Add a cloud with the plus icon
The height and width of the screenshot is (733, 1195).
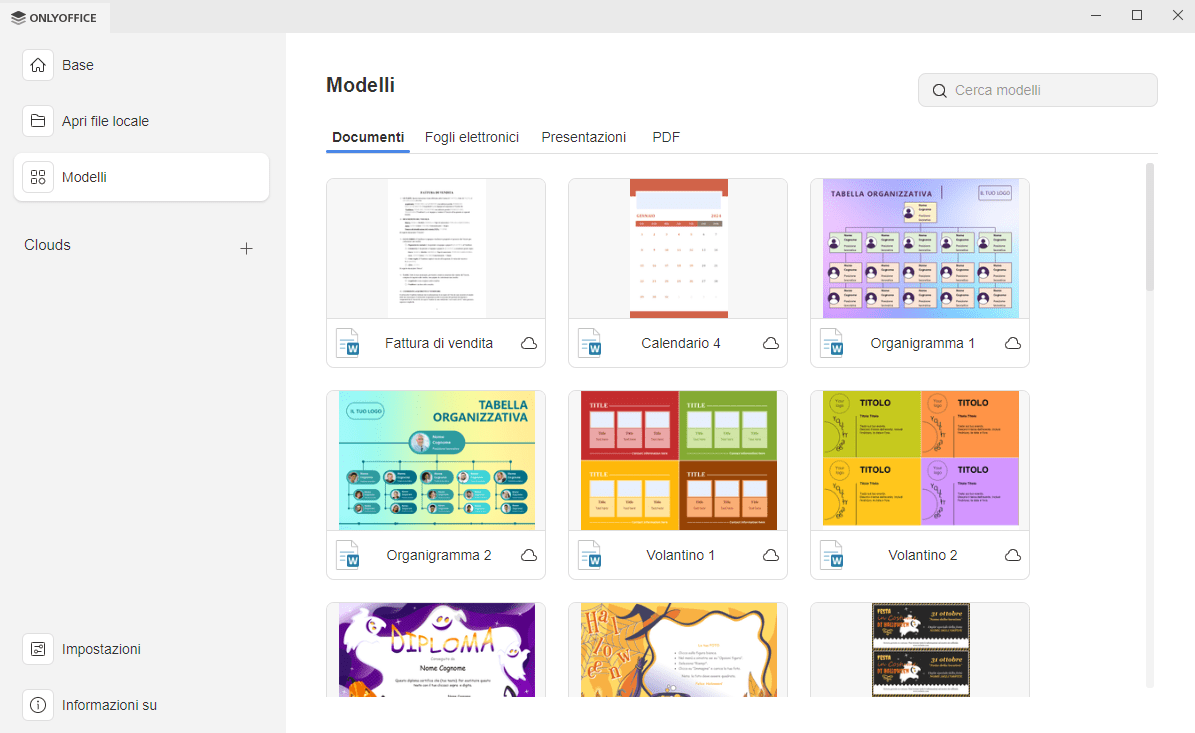tap(246, 248)
